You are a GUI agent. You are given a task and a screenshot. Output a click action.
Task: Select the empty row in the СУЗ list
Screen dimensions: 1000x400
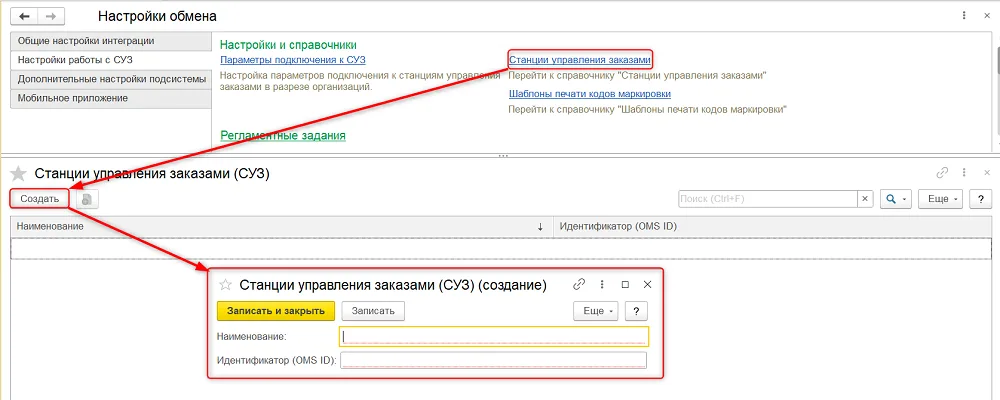pos(501,248)
